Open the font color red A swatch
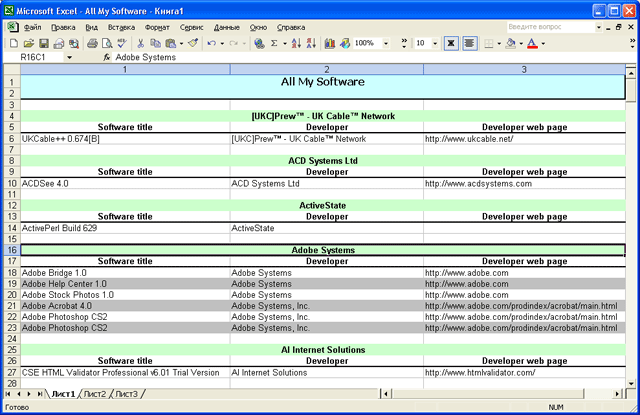Screen dimensions: 640x415 [530, 44]
